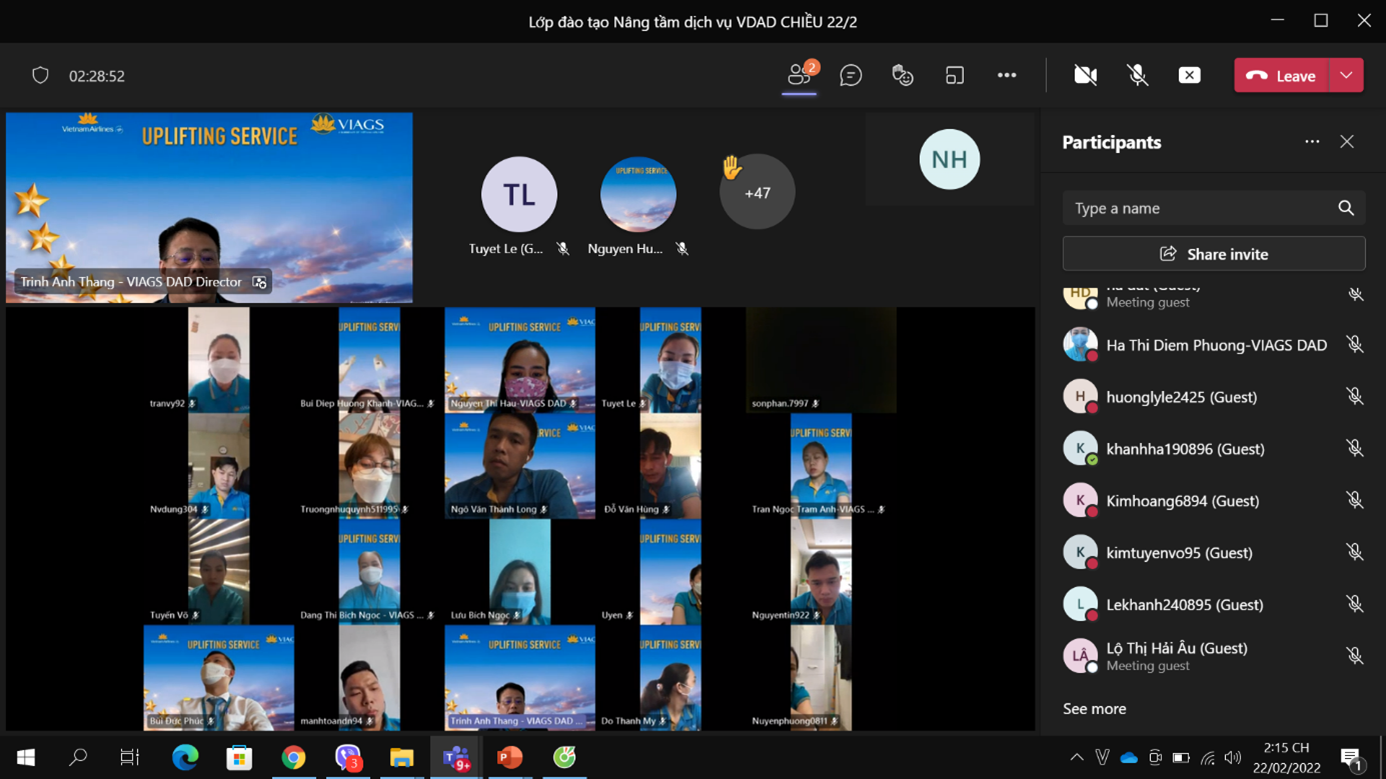Click Trinh Anh Thang director spotlight video

click(209, 208)
